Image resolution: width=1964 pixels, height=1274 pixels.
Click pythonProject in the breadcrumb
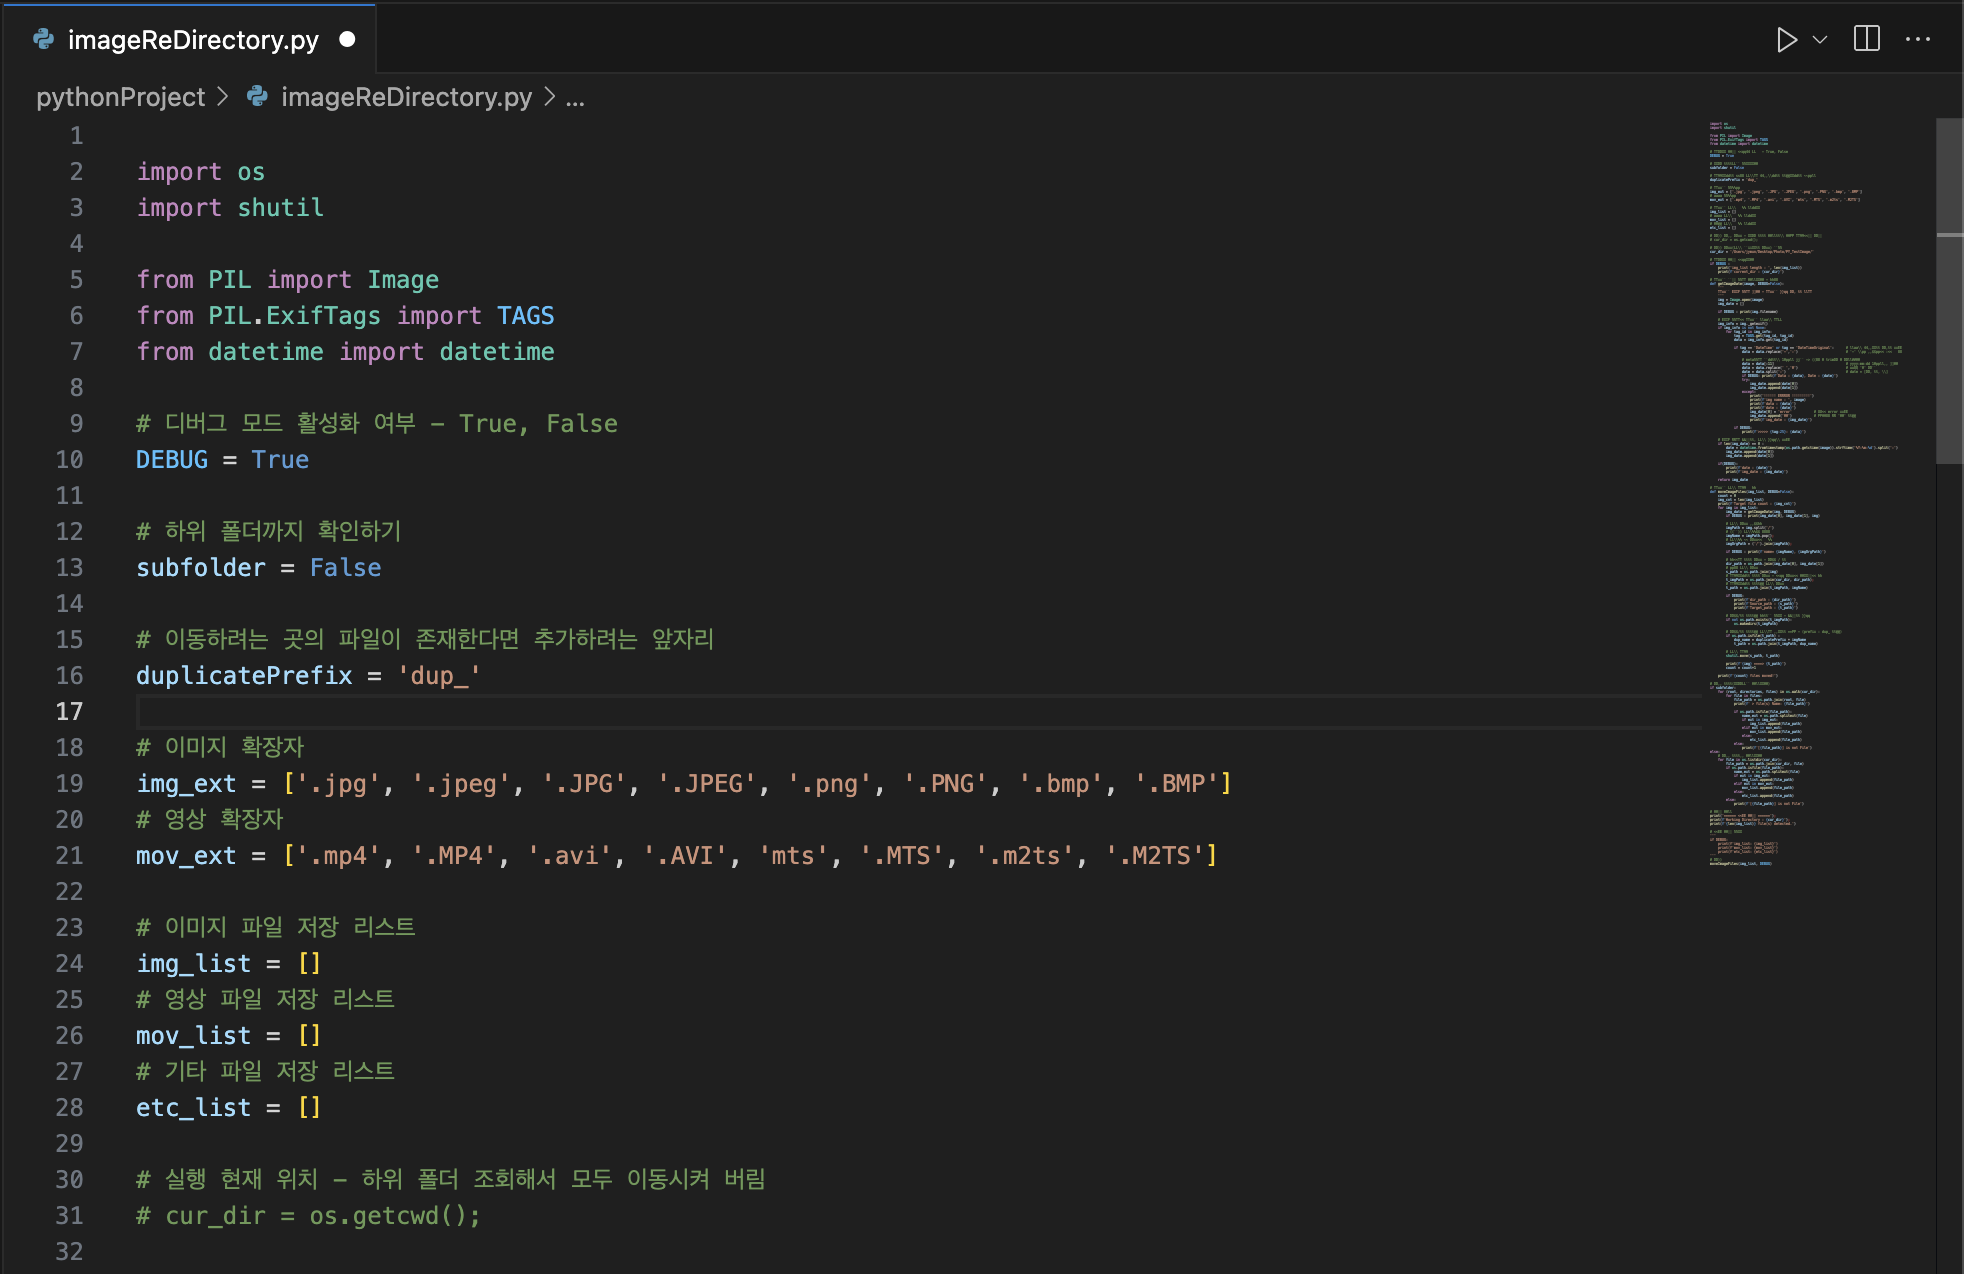(120, 97)
